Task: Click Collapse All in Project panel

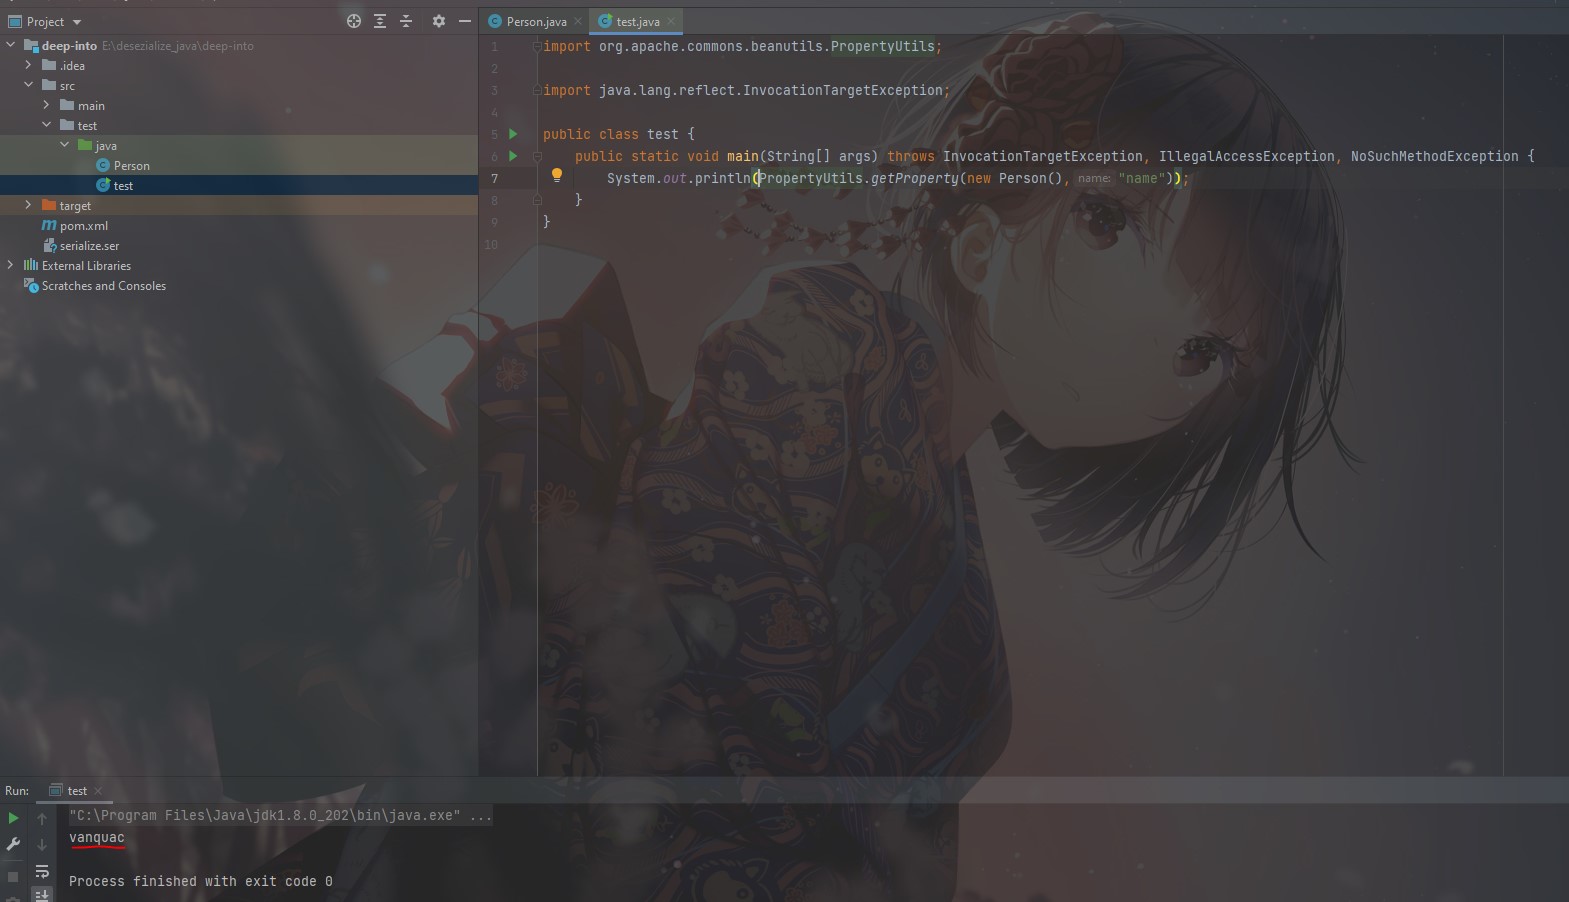Action: point(406,21)
